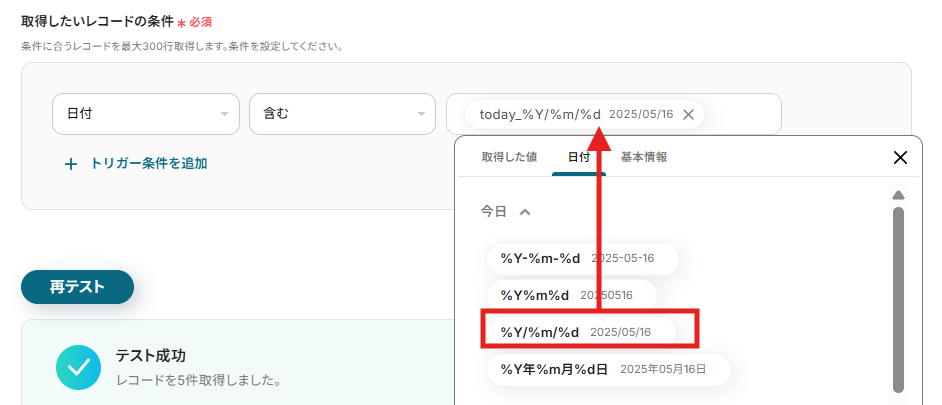Click the レコードを5件取得しました。 message
942x405 pixels.
pyautogui.click(x=198, y=381)
